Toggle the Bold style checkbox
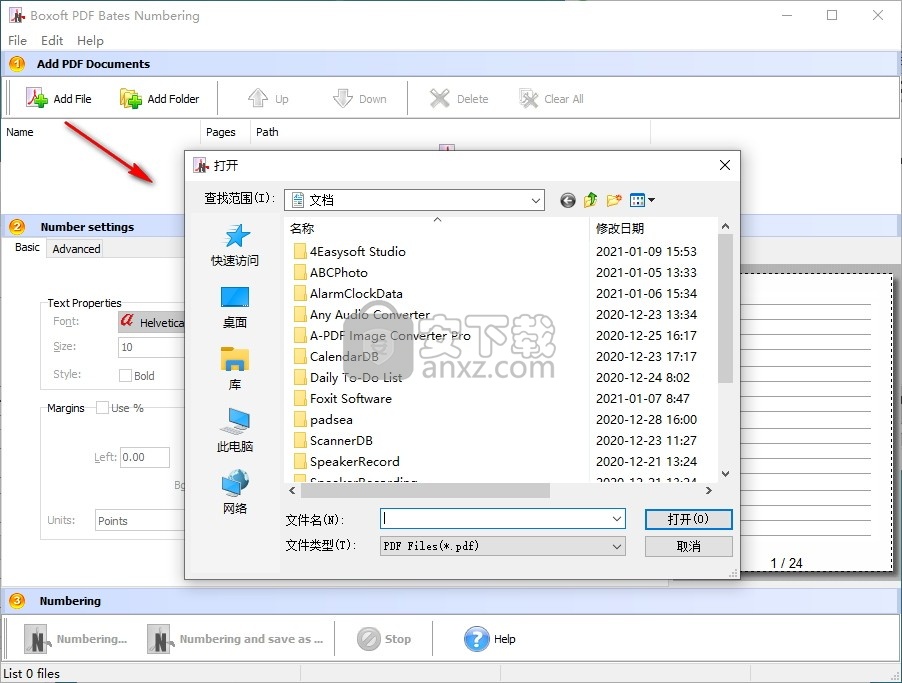This screenshot has width=902, height=683. click(125, 375)
